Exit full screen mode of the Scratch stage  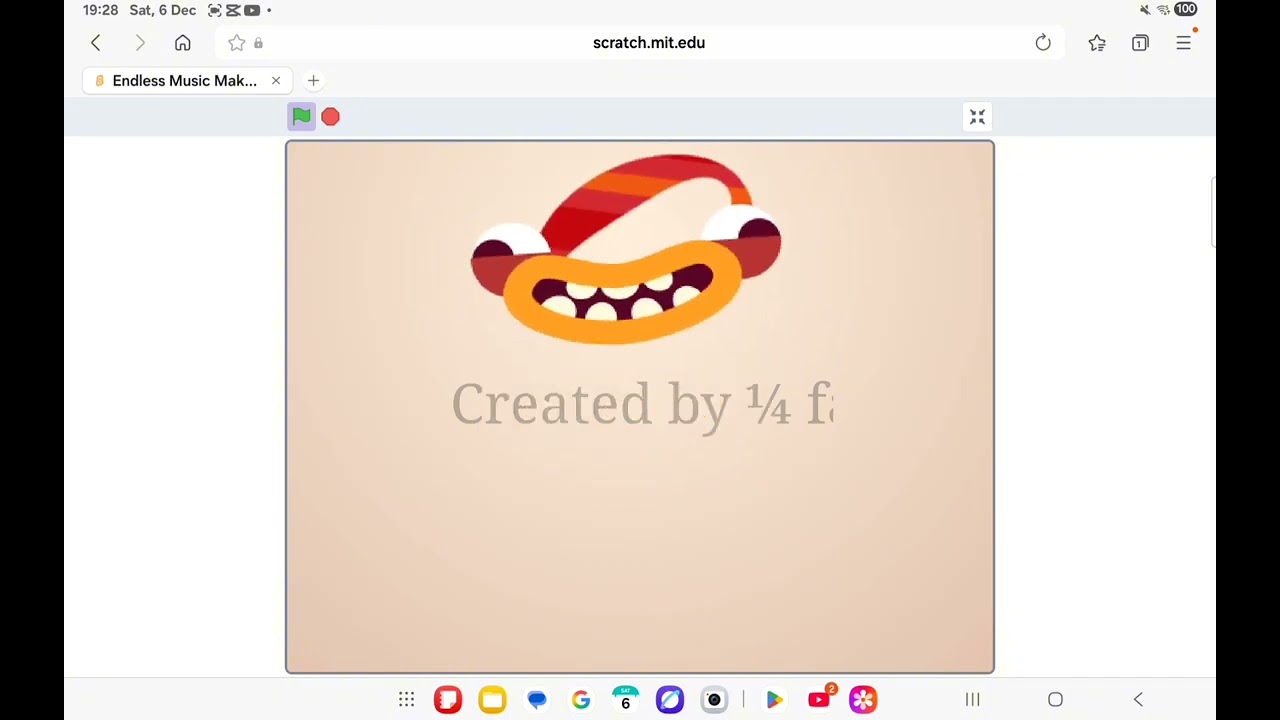977,117
